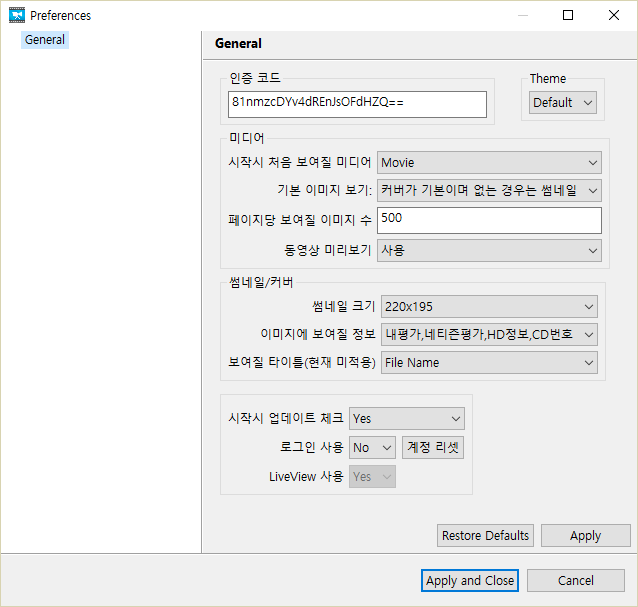Click the 페이지당 보여질 이미지 수 label
Image resolution: width=638 pixels, height=607 pixels.
300,220
